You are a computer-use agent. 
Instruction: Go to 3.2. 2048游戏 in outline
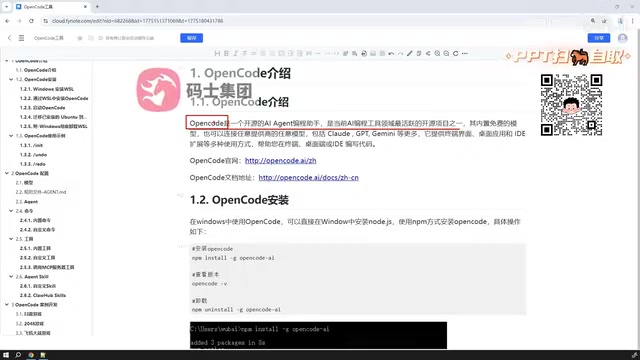pyautogui.click(x=29, y=324)
